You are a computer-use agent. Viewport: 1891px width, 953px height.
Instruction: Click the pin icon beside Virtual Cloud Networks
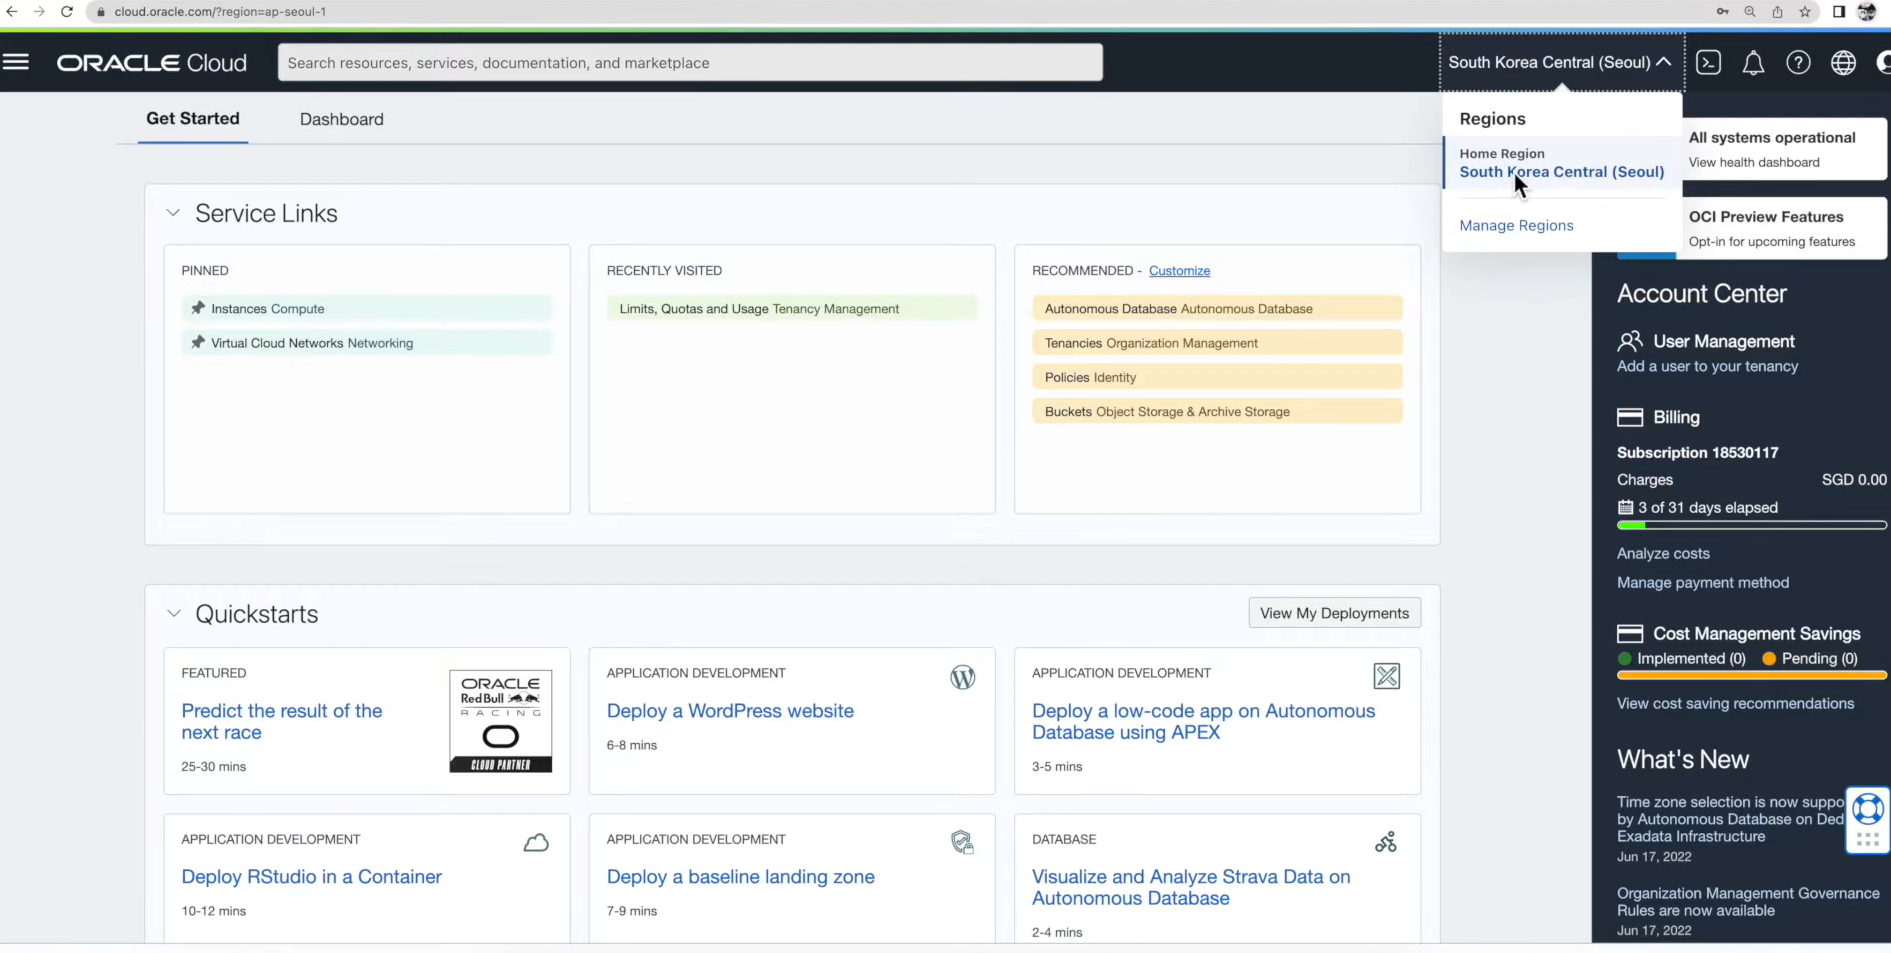198,342
